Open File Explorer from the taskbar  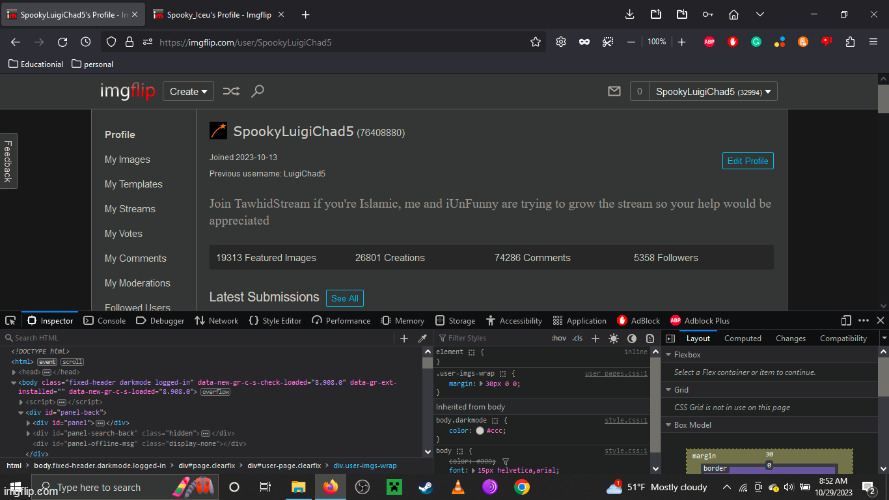[298, 487]
